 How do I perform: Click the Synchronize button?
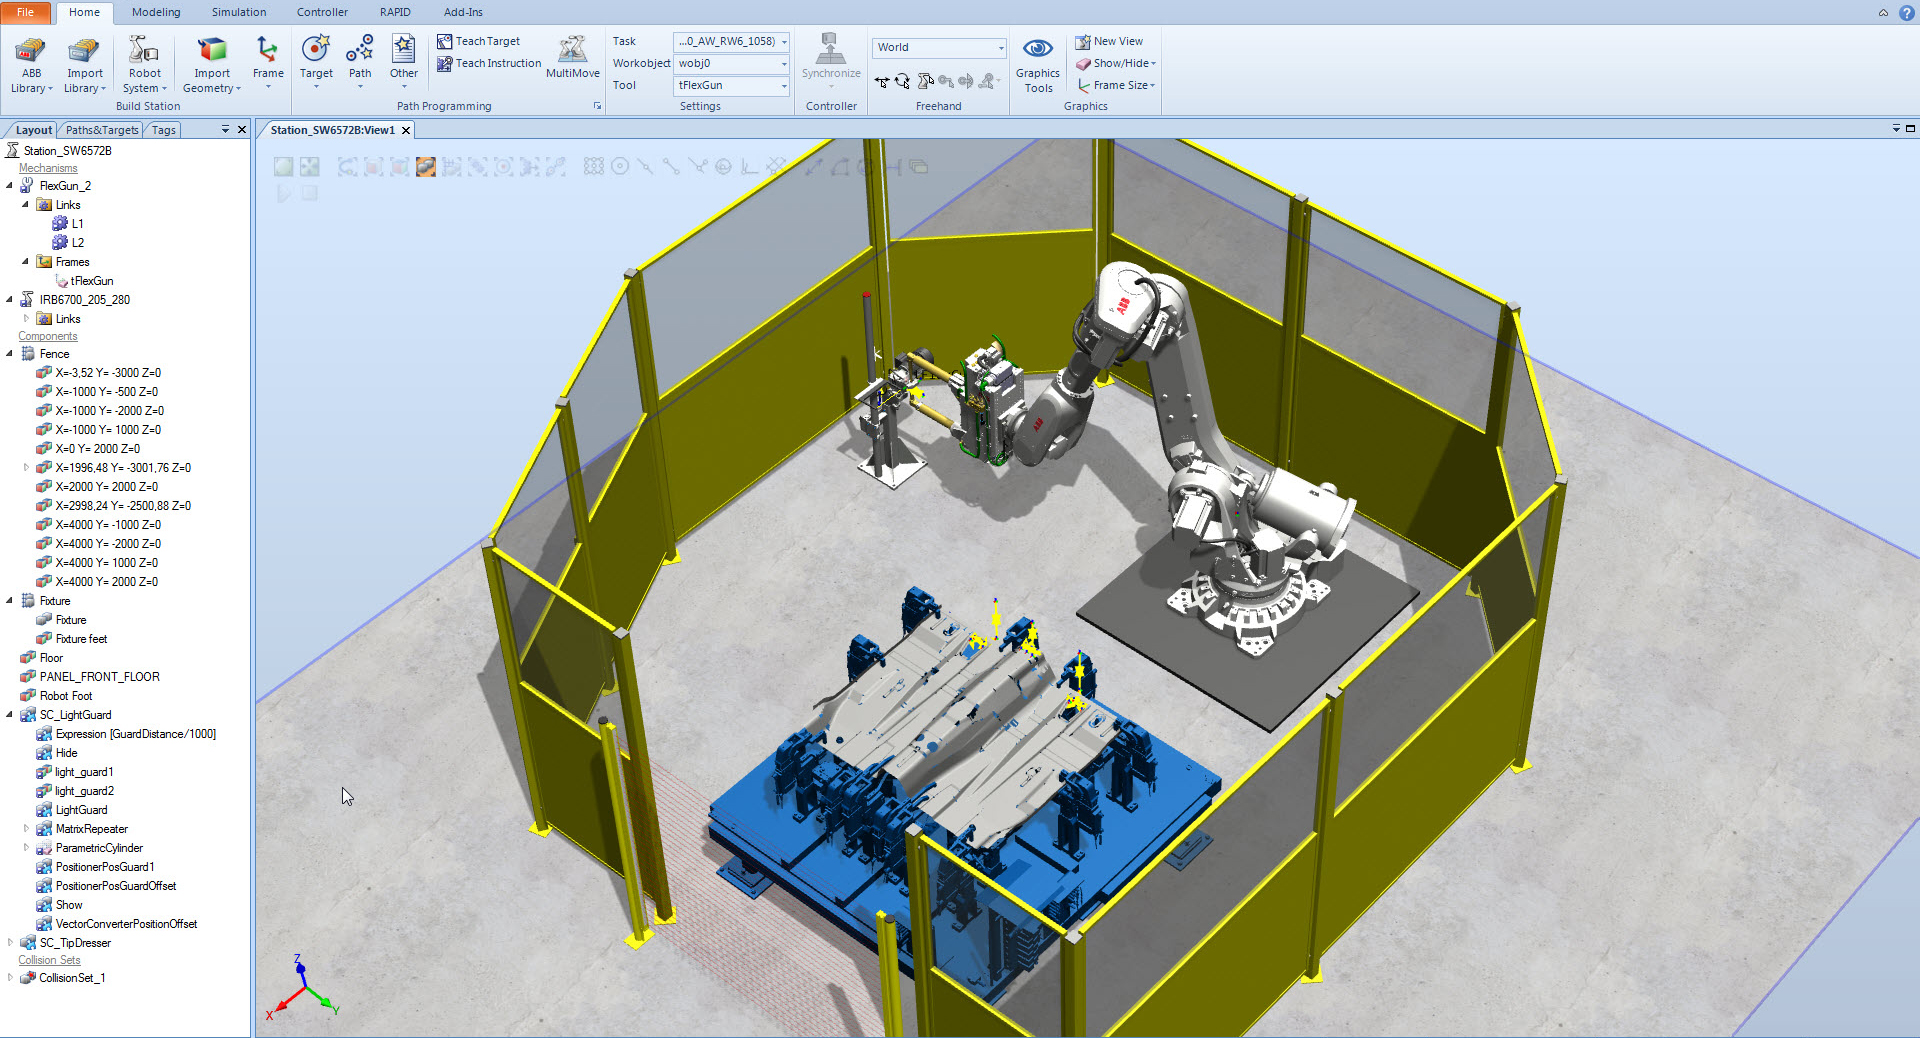(x=830, y=62)
